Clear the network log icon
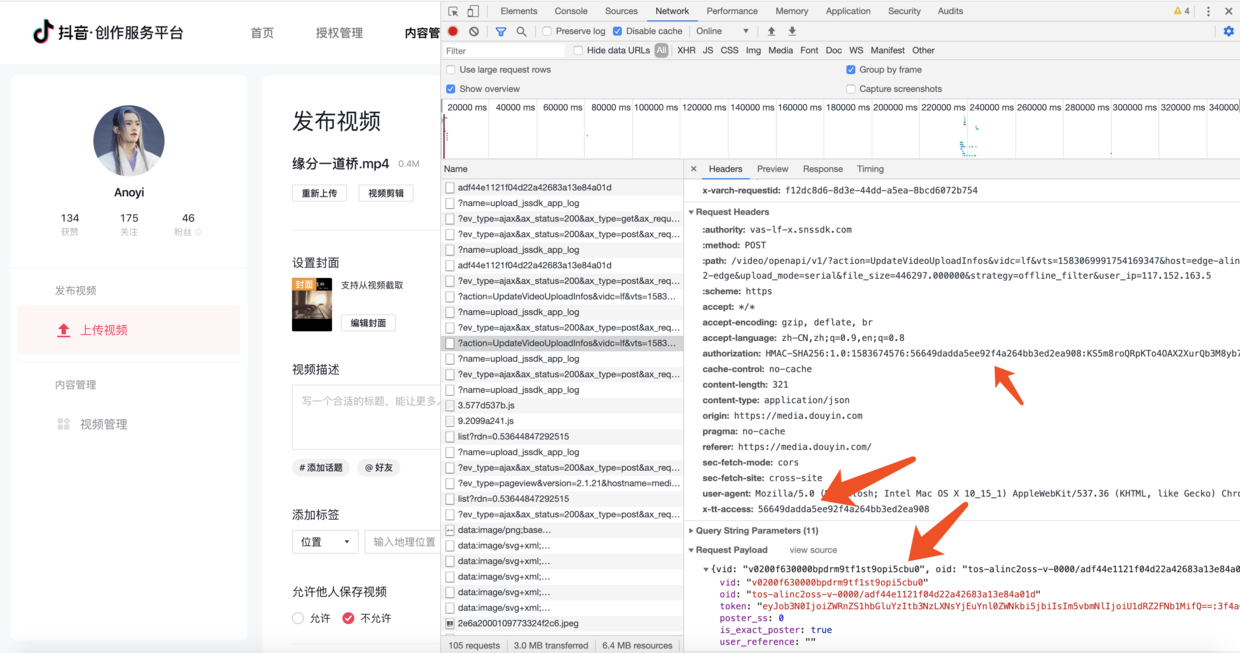1240x653 pixels. point(474,31)
